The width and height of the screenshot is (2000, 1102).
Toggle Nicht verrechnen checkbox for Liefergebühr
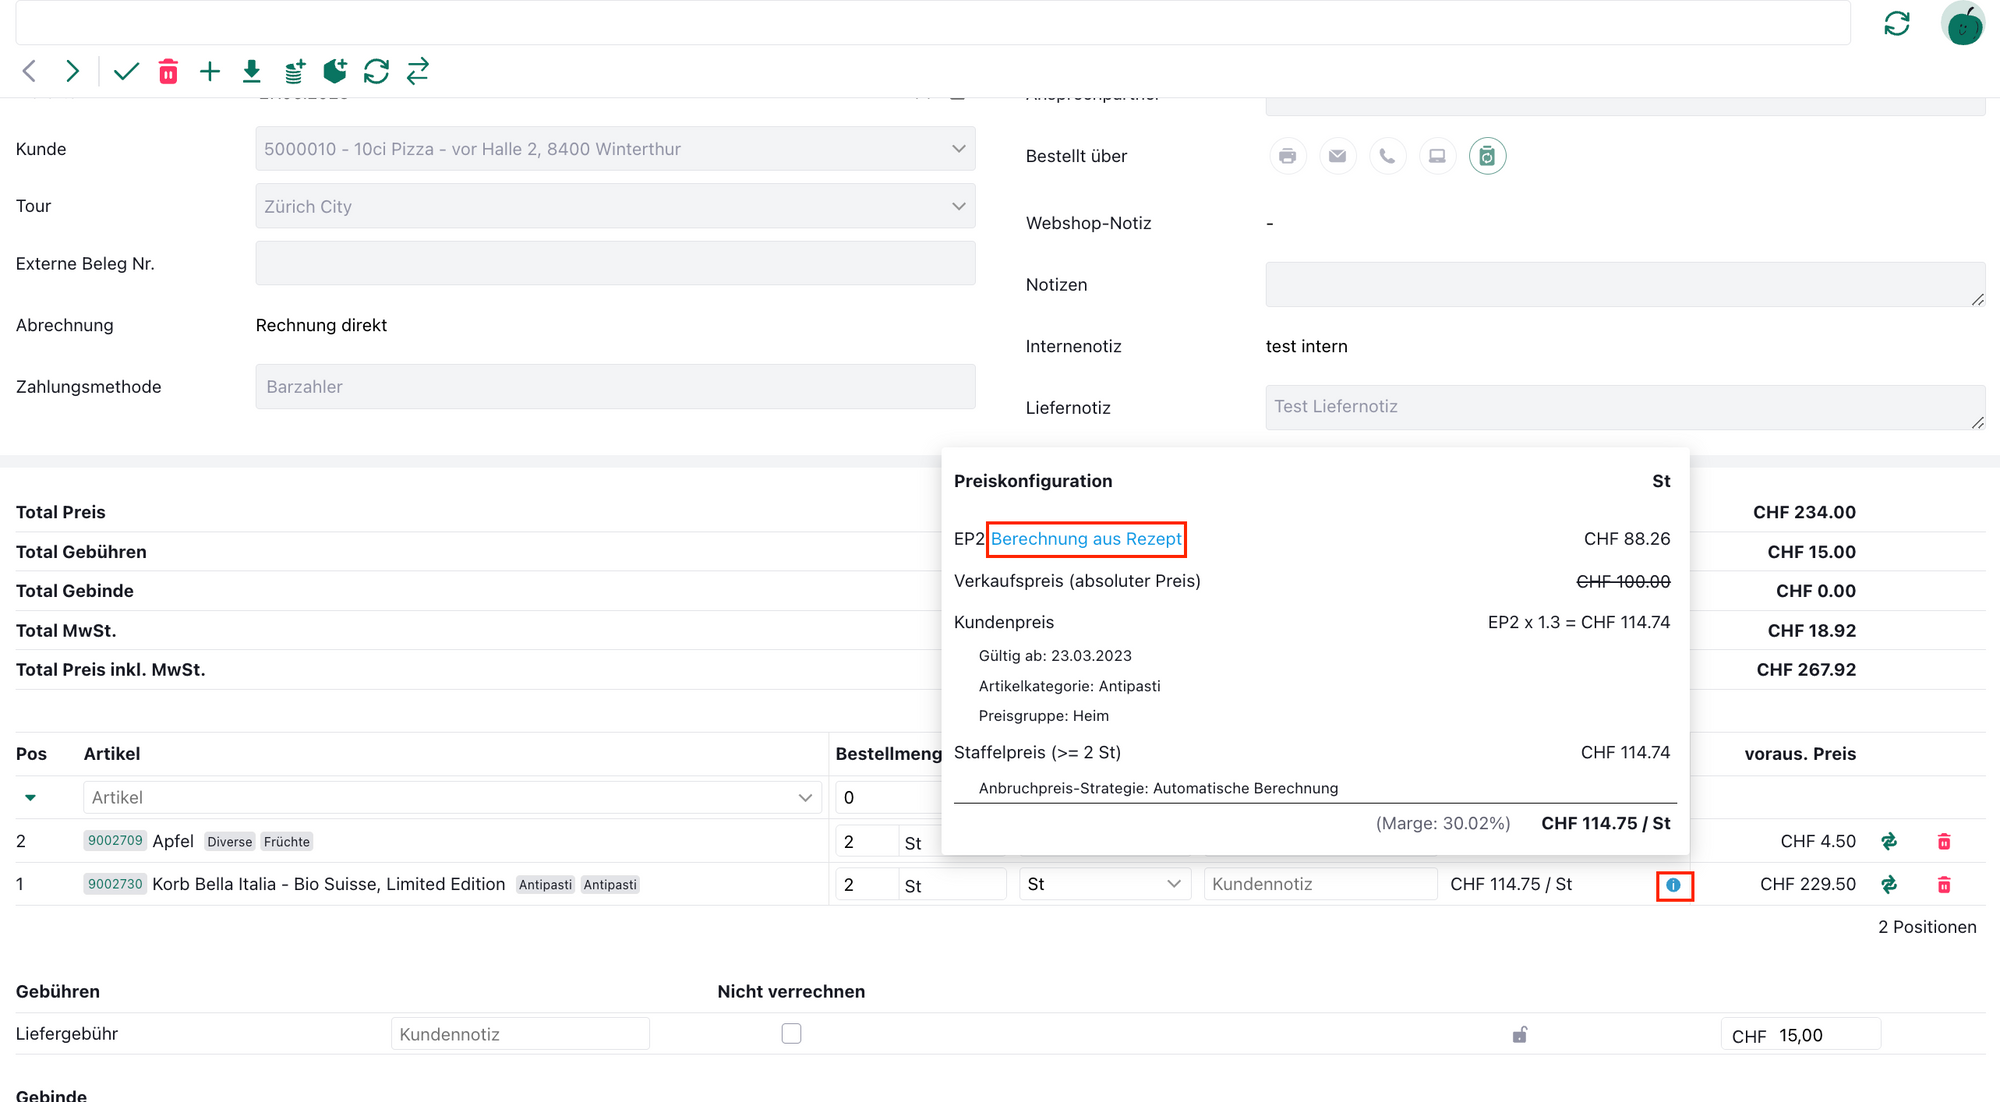click(x=791, y=1034)
